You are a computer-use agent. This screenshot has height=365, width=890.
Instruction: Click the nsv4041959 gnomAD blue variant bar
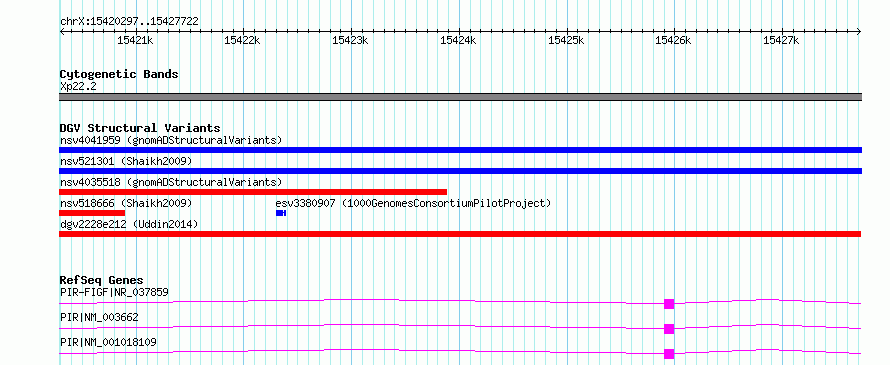pos(460,150)
